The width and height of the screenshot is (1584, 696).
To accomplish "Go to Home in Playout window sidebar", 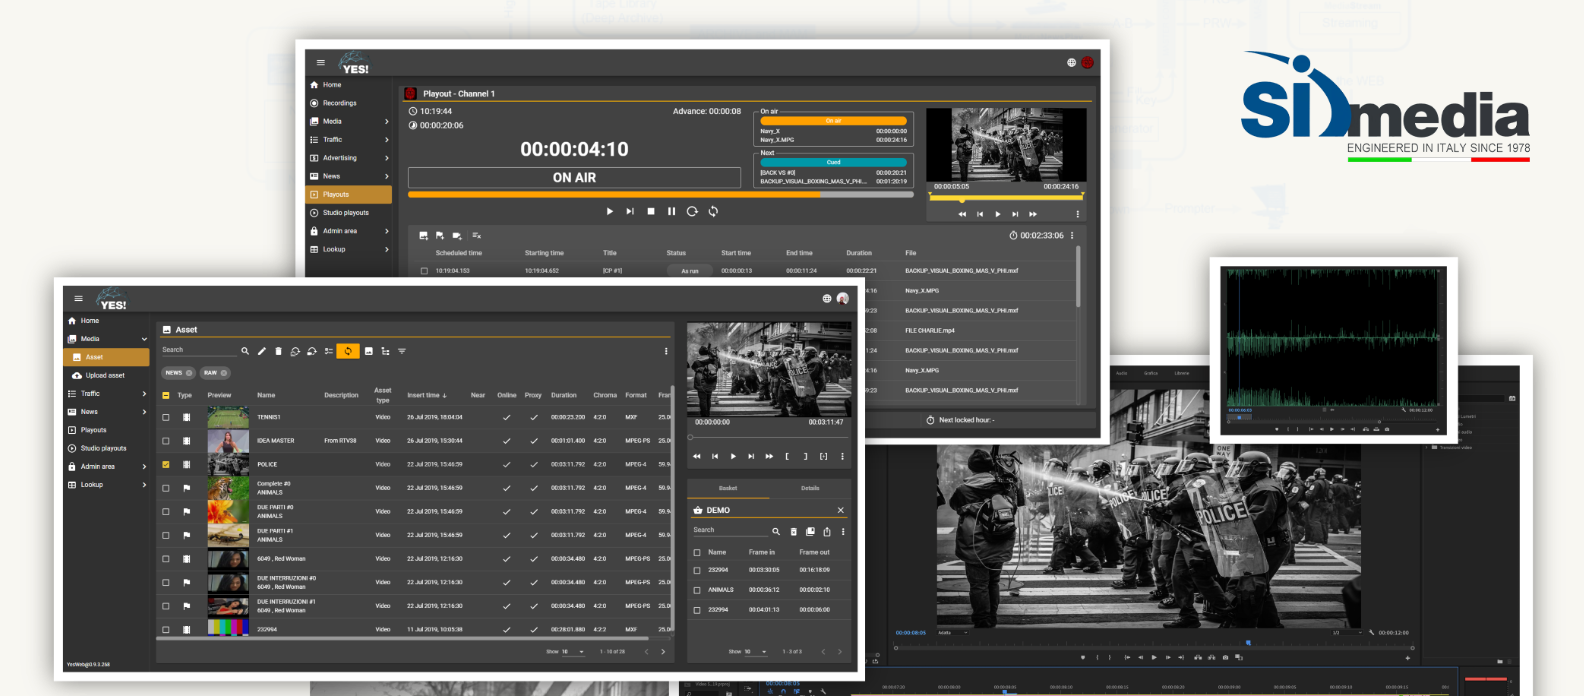I will [x=332, y=85].
